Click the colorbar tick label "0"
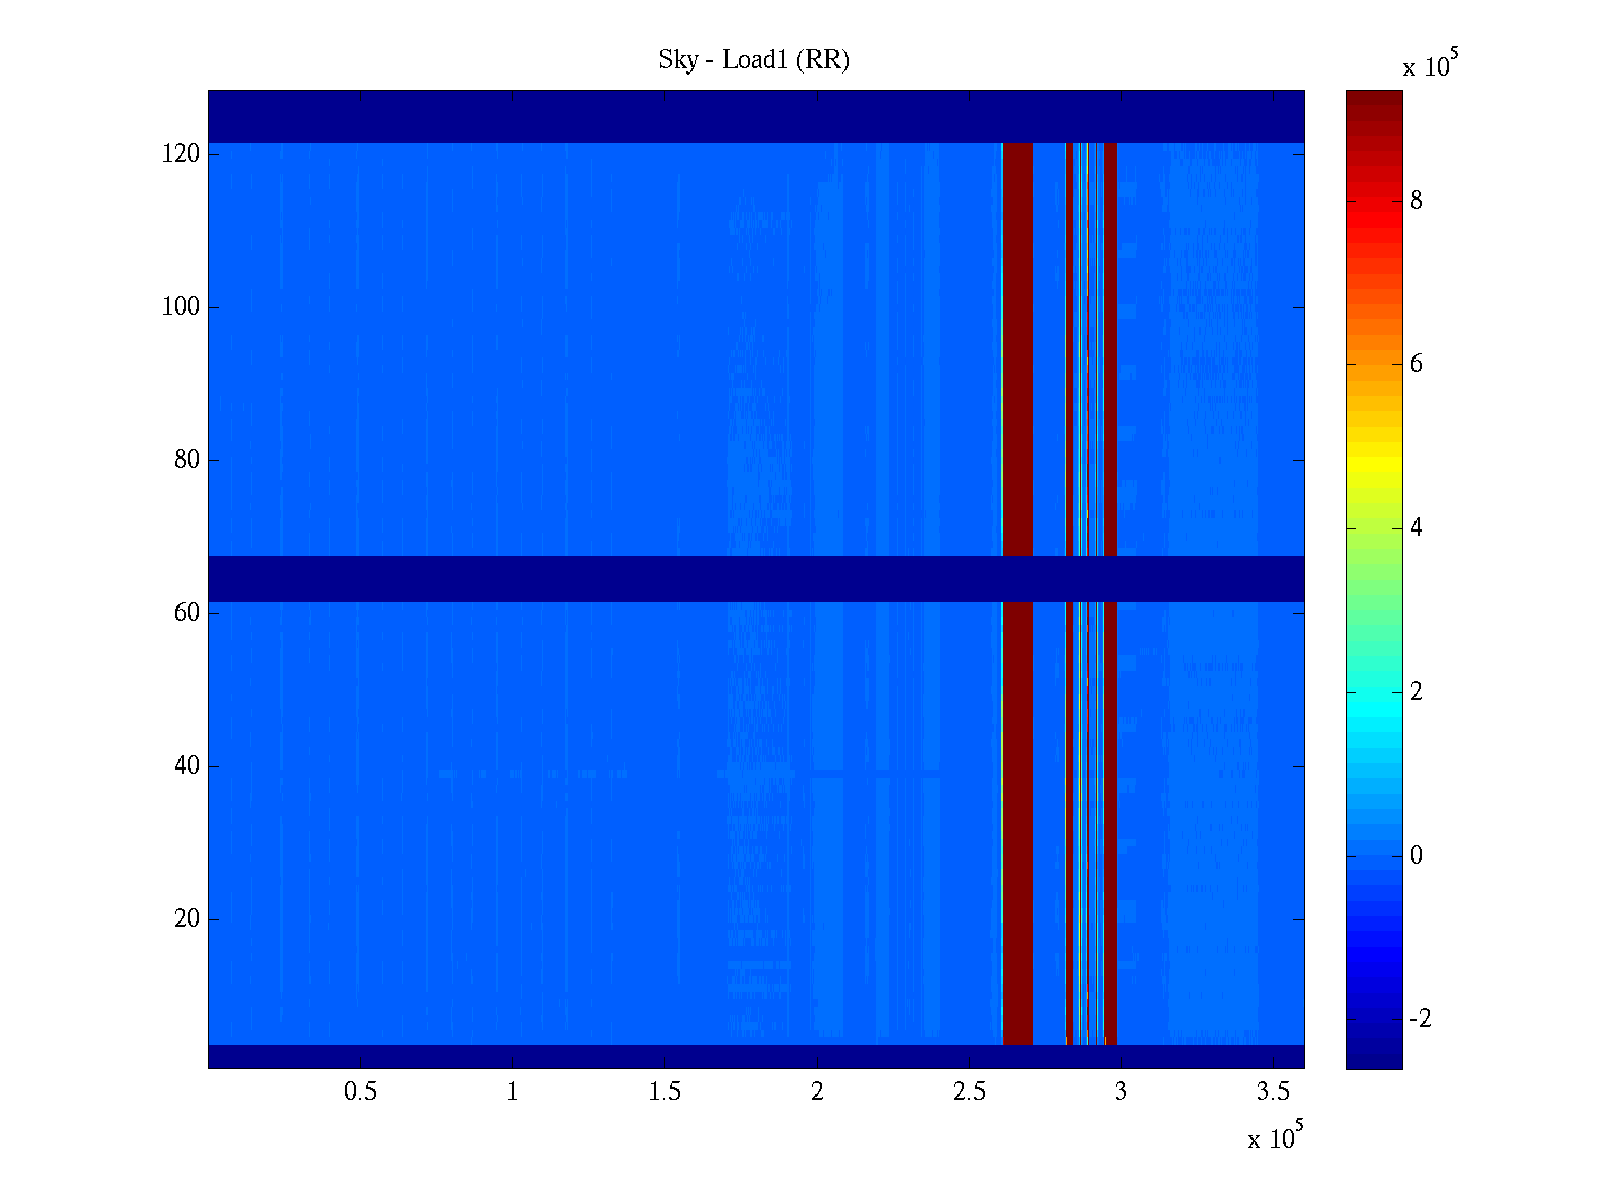This screenshot has width=1600, height=1200. [x=1416, y=856]
